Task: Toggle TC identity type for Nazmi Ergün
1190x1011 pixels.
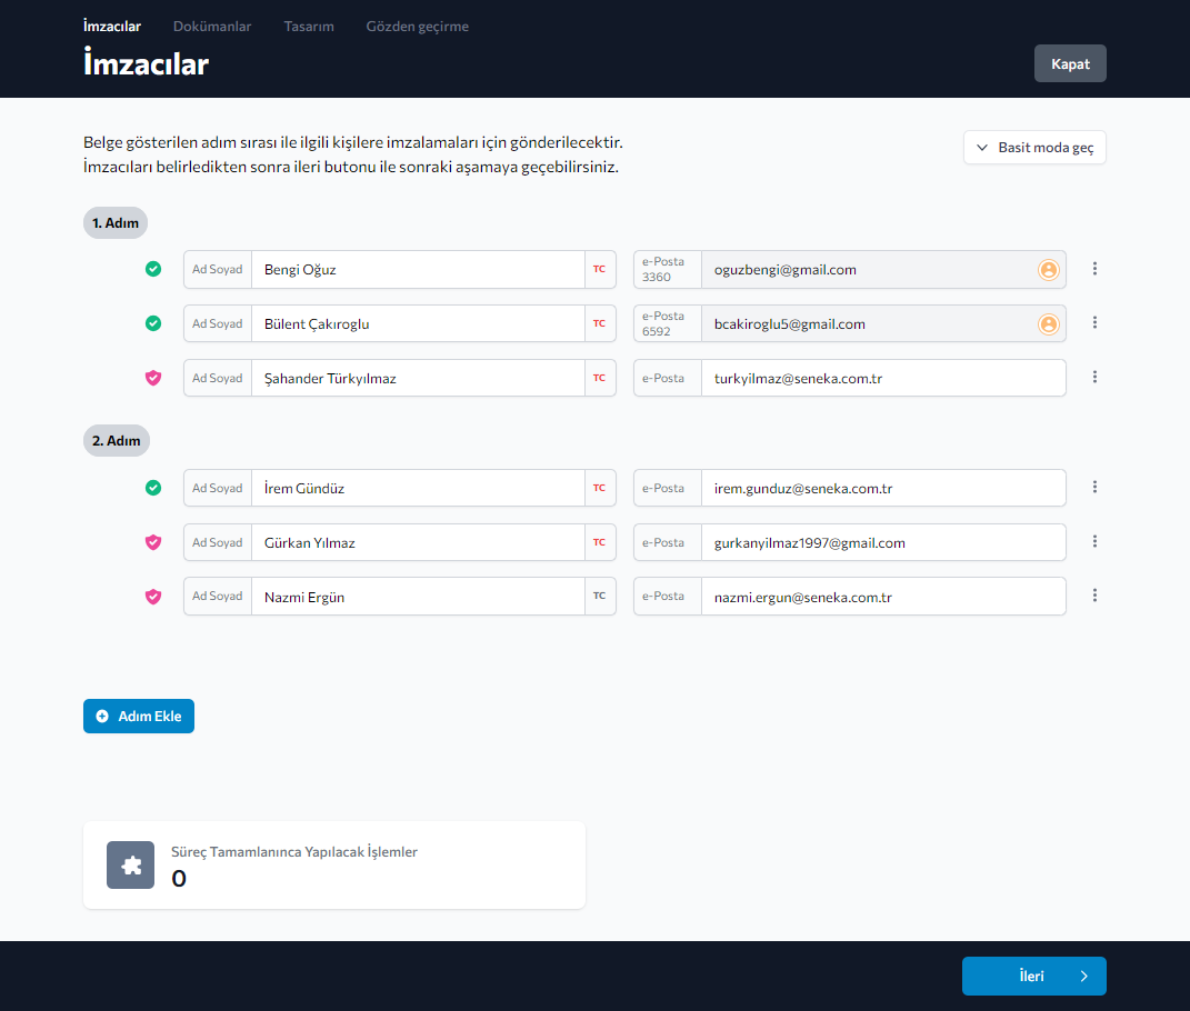Action: point(599,596)
